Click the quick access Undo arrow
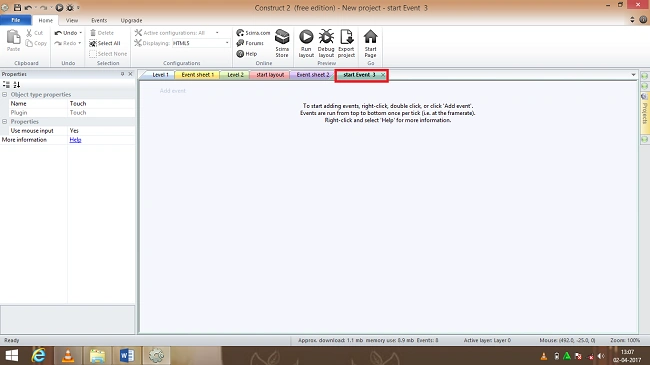Image resolution: width=650 pixels, height=365 pixels. pyautogui.click(x=28, y=7)
